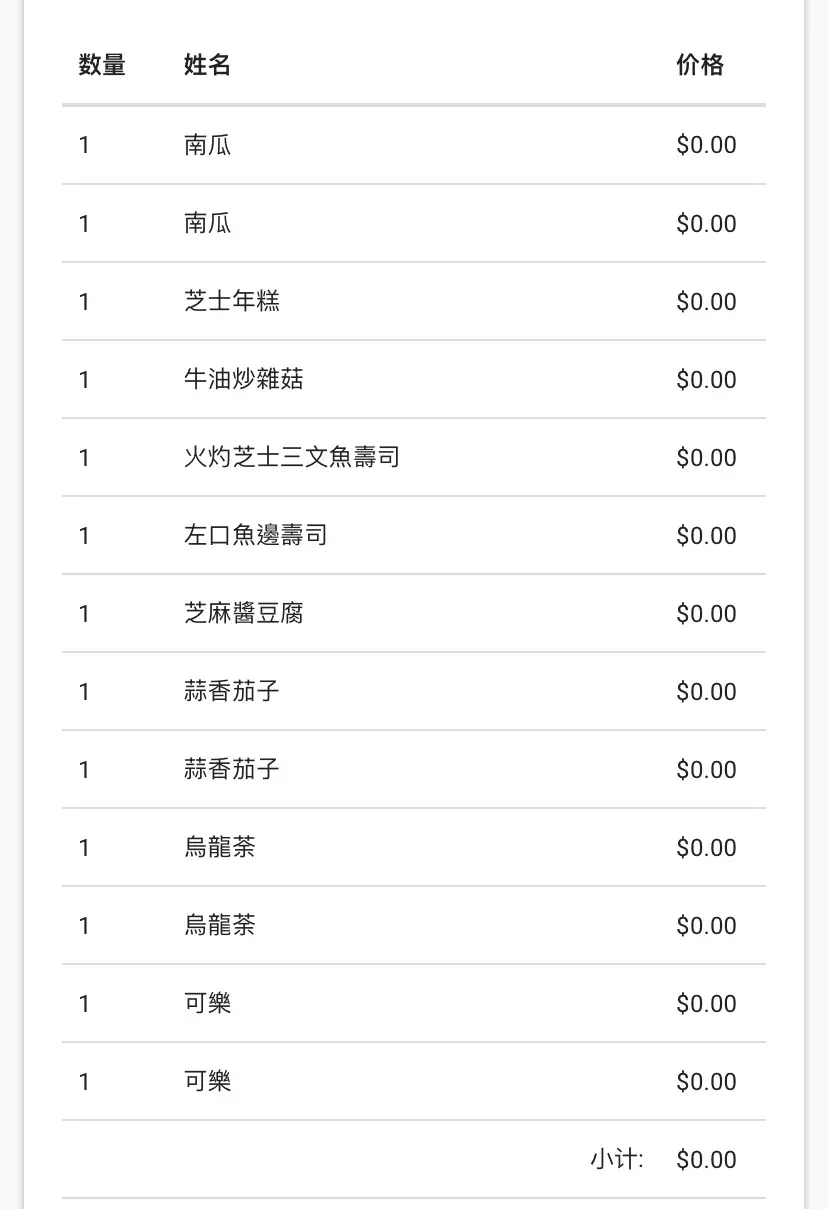Choose the 牛油炒雜菇 item name

244,379
